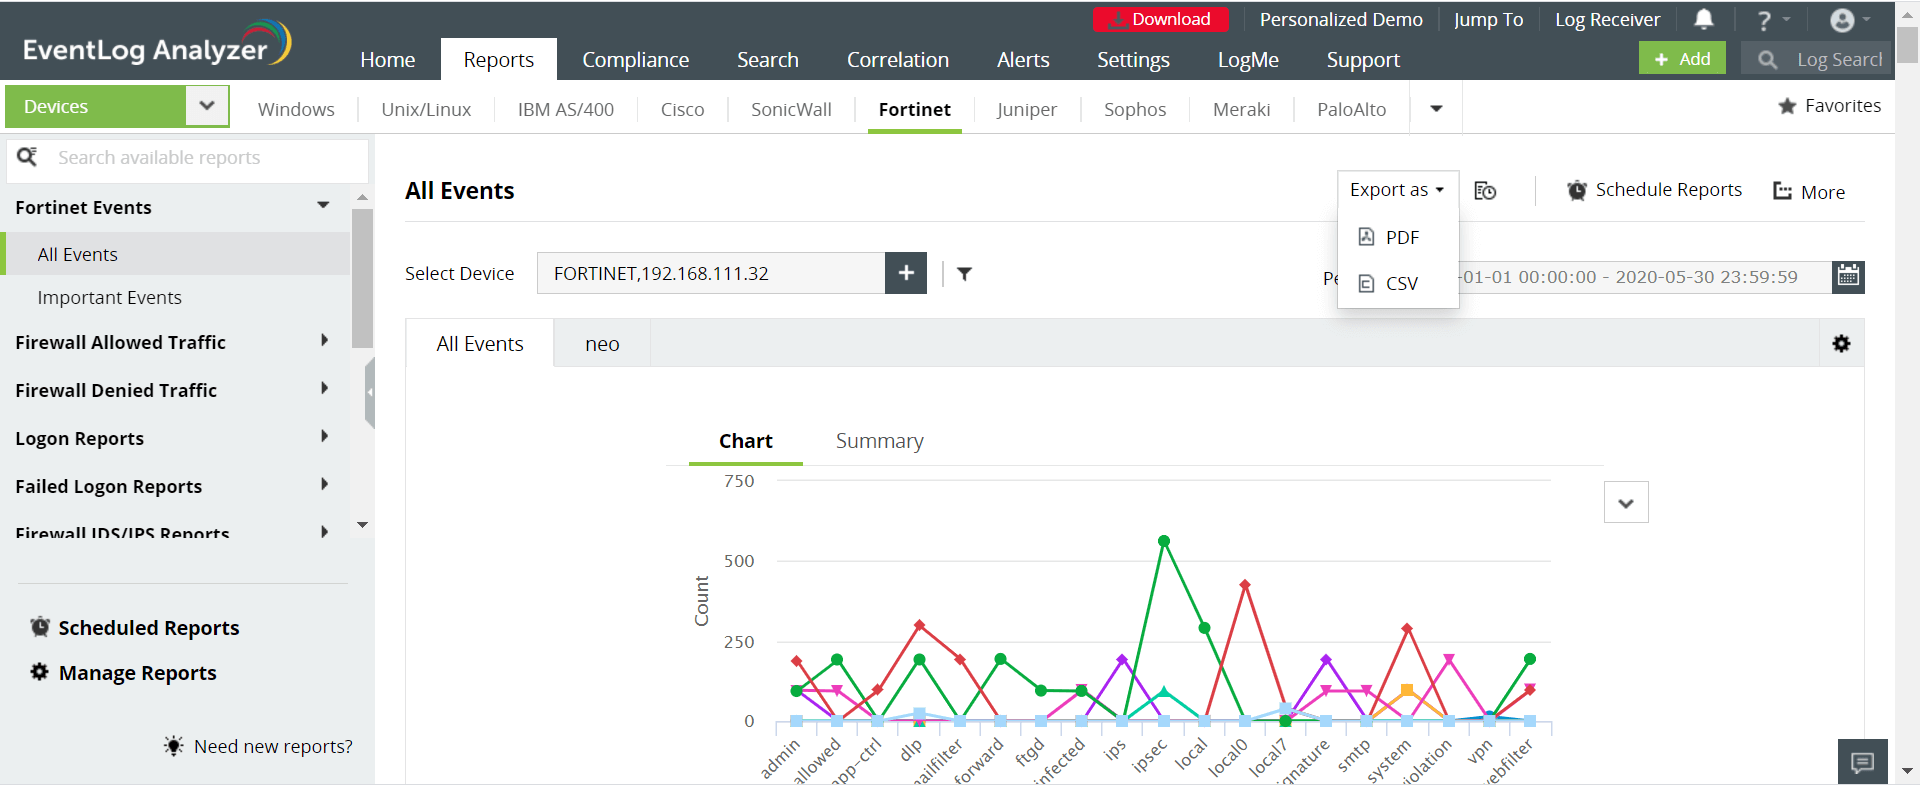Click the red Download button
Viewport: 1920px width, 785px height.
[x=1161, y=19]
